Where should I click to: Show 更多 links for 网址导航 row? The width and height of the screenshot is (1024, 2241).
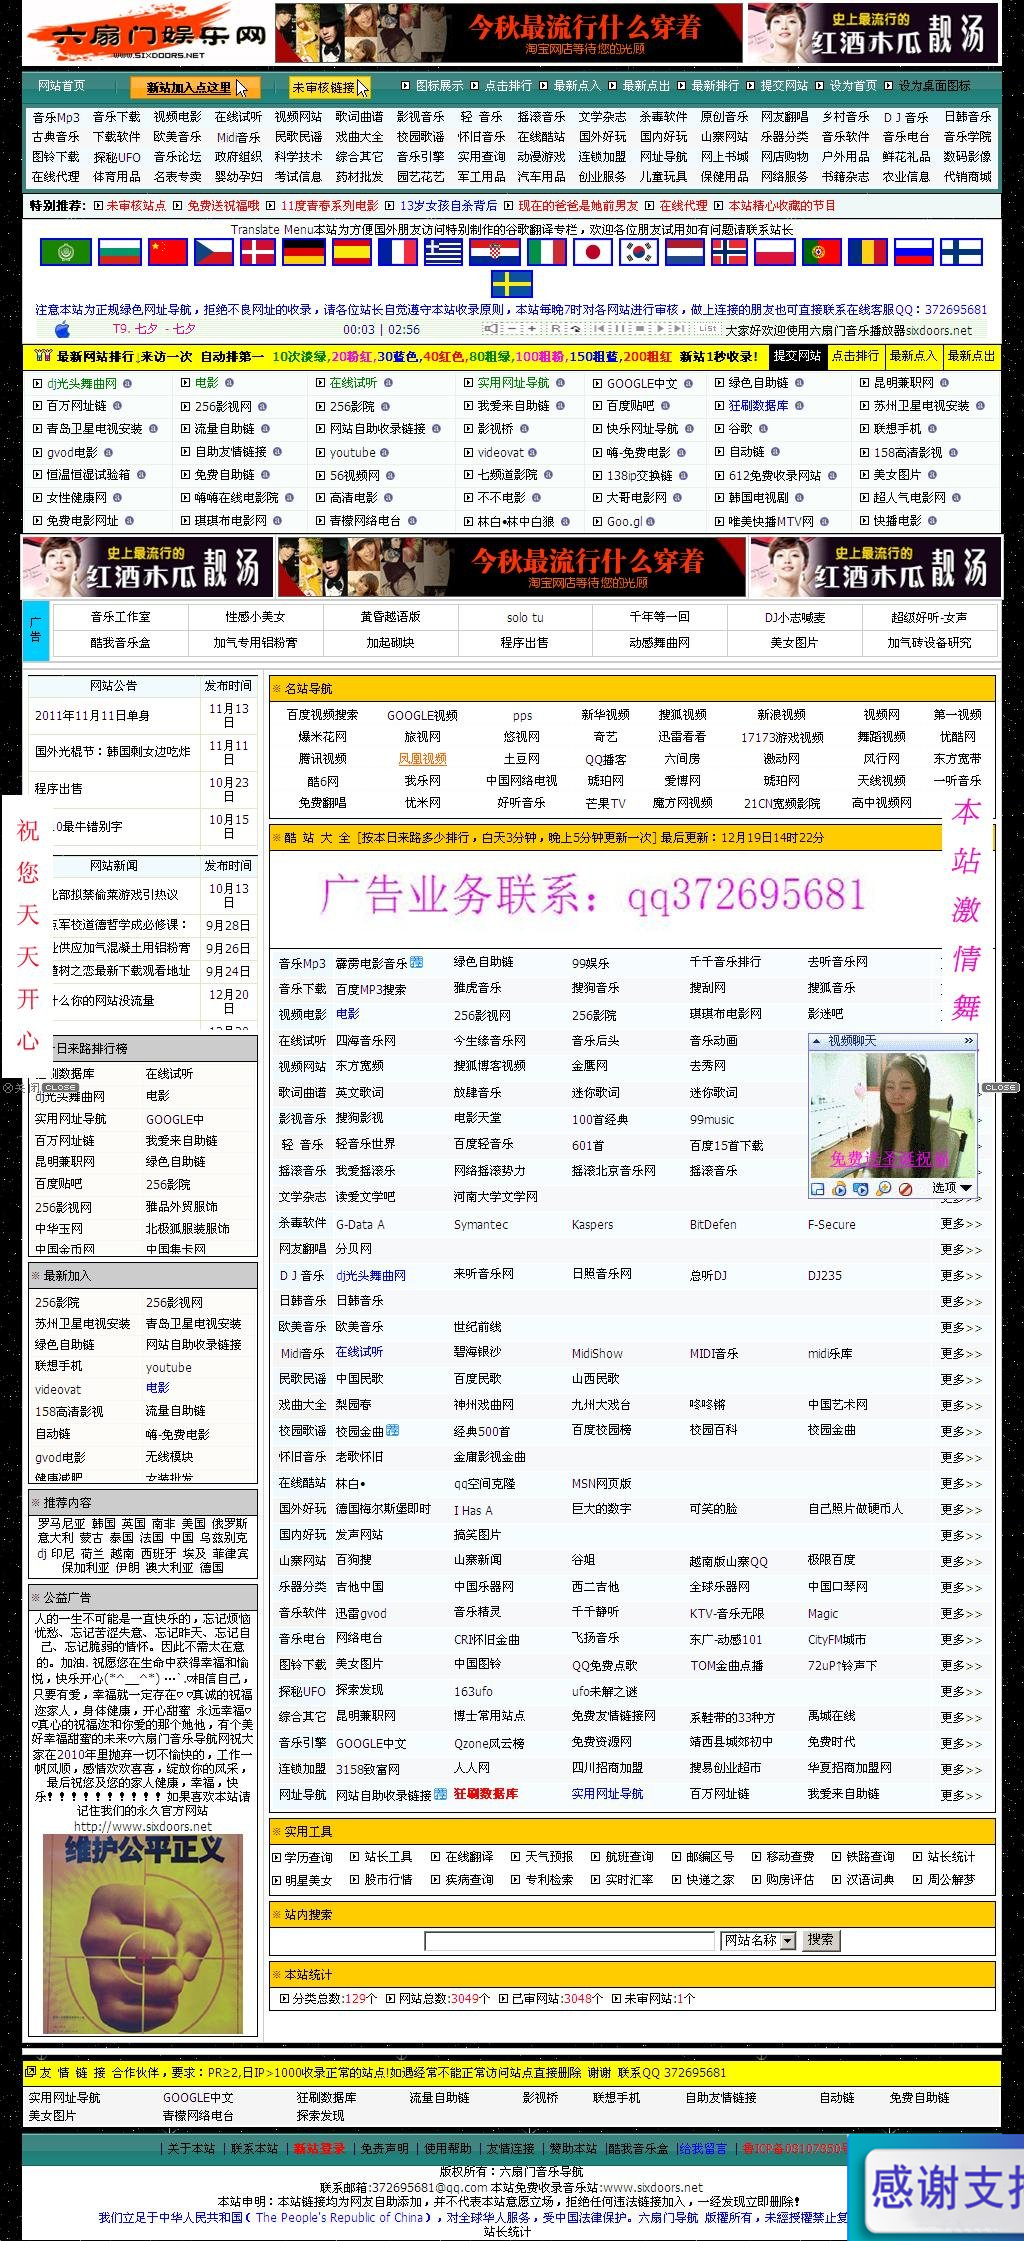961,1795
